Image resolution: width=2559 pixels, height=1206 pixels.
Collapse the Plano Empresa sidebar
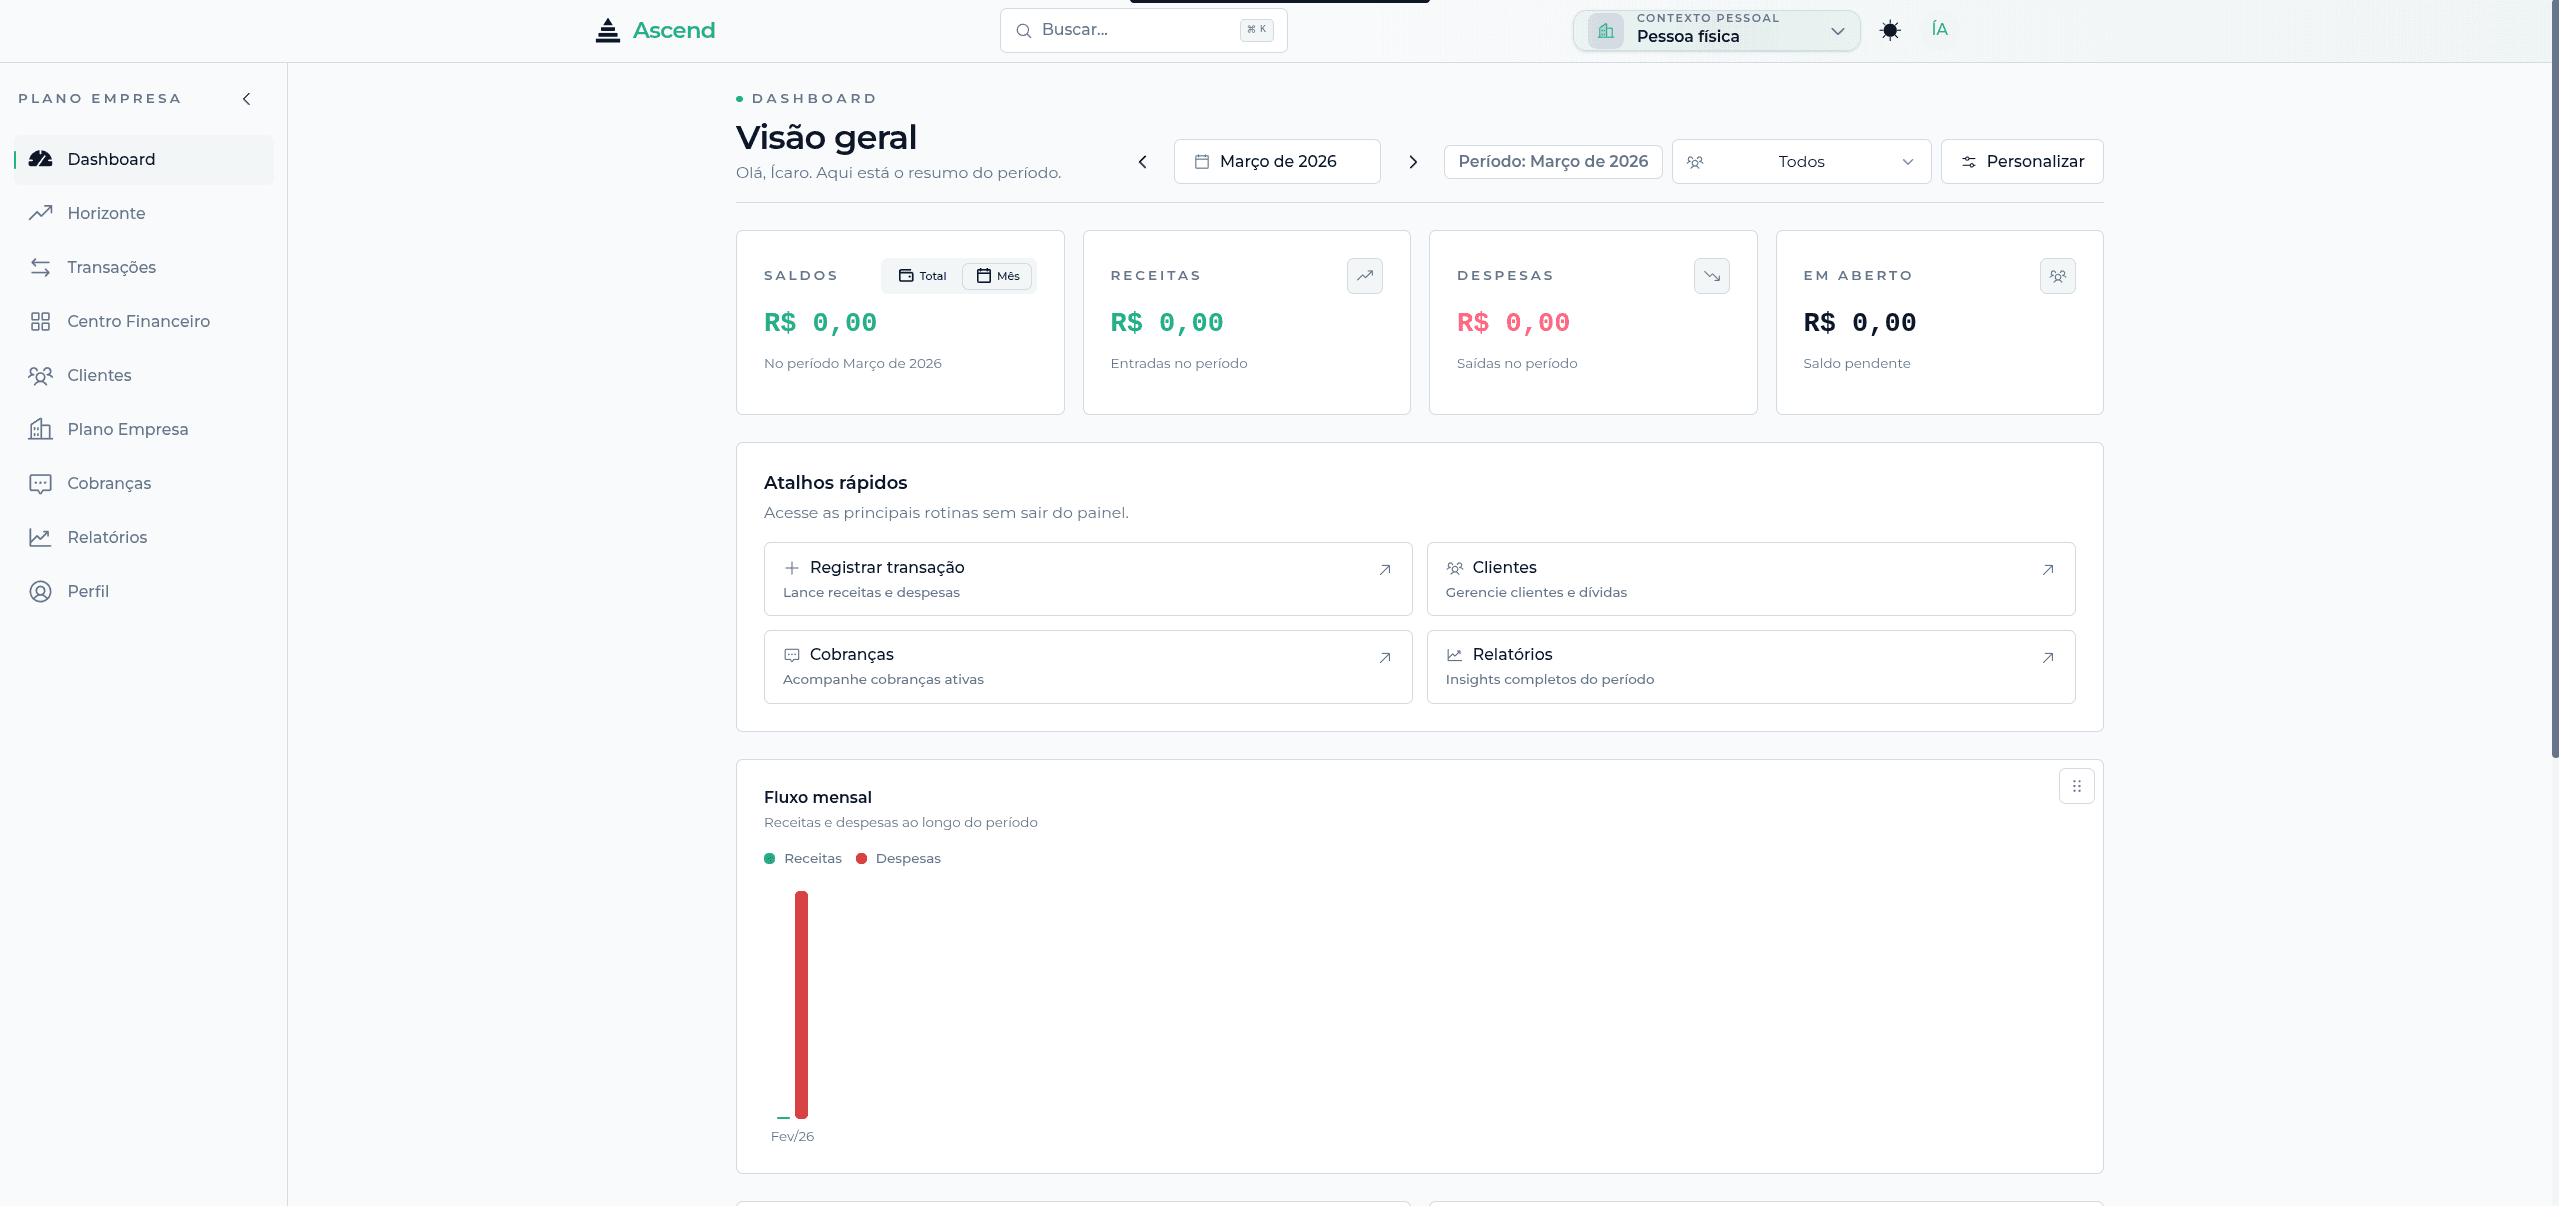[247, 98]
